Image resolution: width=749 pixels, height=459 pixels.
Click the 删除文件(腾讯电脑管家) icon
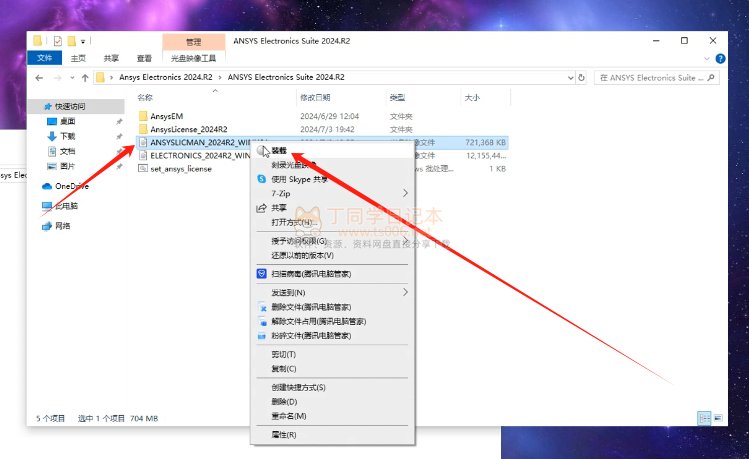coord(262,307)
